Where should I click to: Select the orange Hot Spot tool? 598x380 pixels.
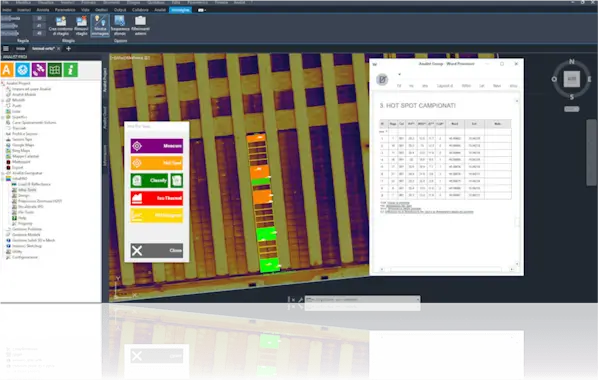pyautogui.click(x=157, y=163)
